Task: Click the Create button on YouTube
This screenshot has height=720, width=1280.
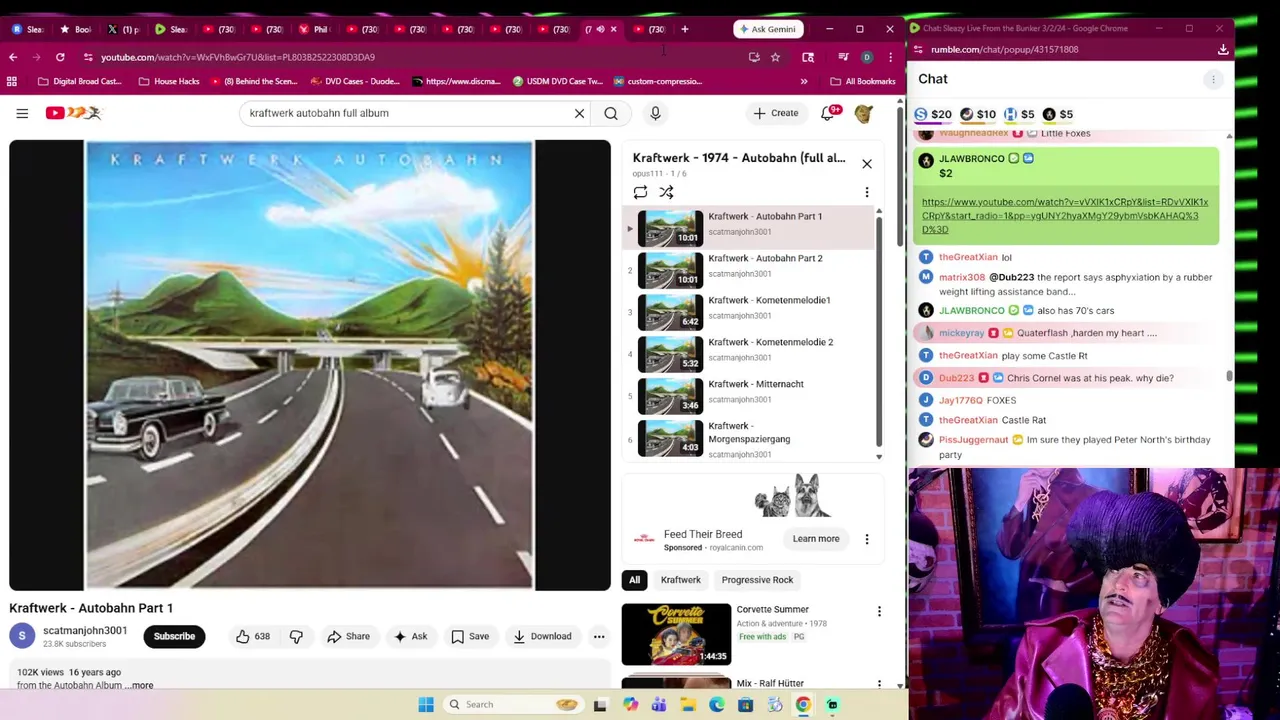Action: (775, 113)
